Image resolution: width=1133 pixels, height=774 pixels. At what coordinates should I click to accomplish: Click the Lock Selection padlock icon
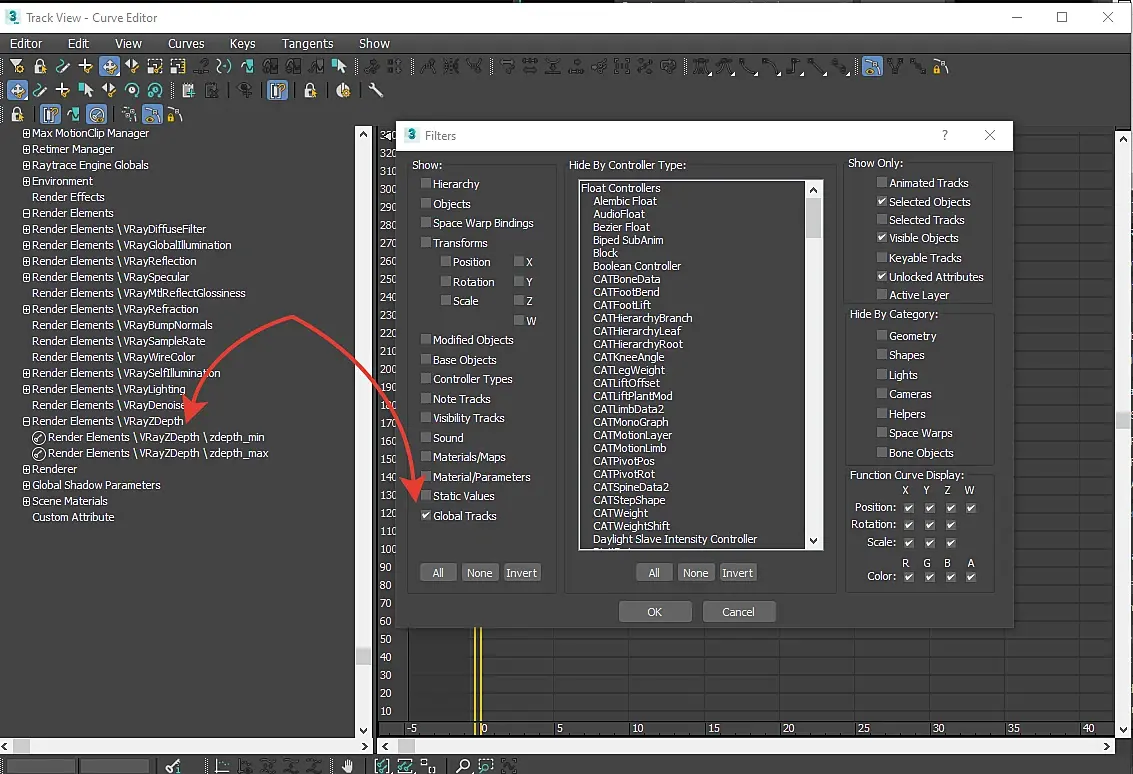[x=40, y=67]
